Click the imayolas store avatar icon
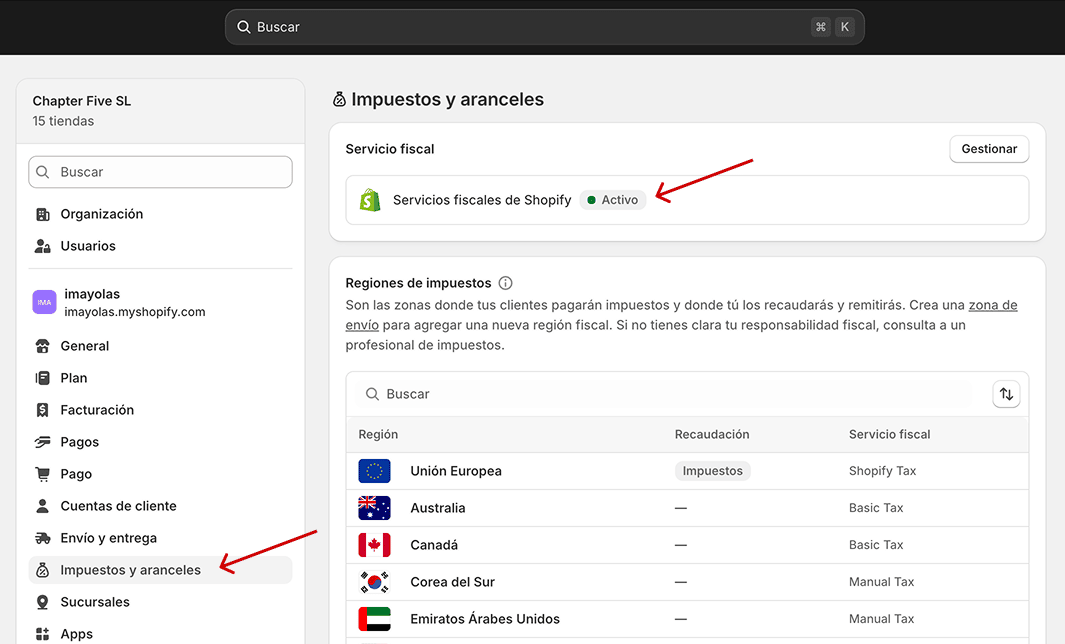This screenshot has width=1065, height=644. pos(44,302)
